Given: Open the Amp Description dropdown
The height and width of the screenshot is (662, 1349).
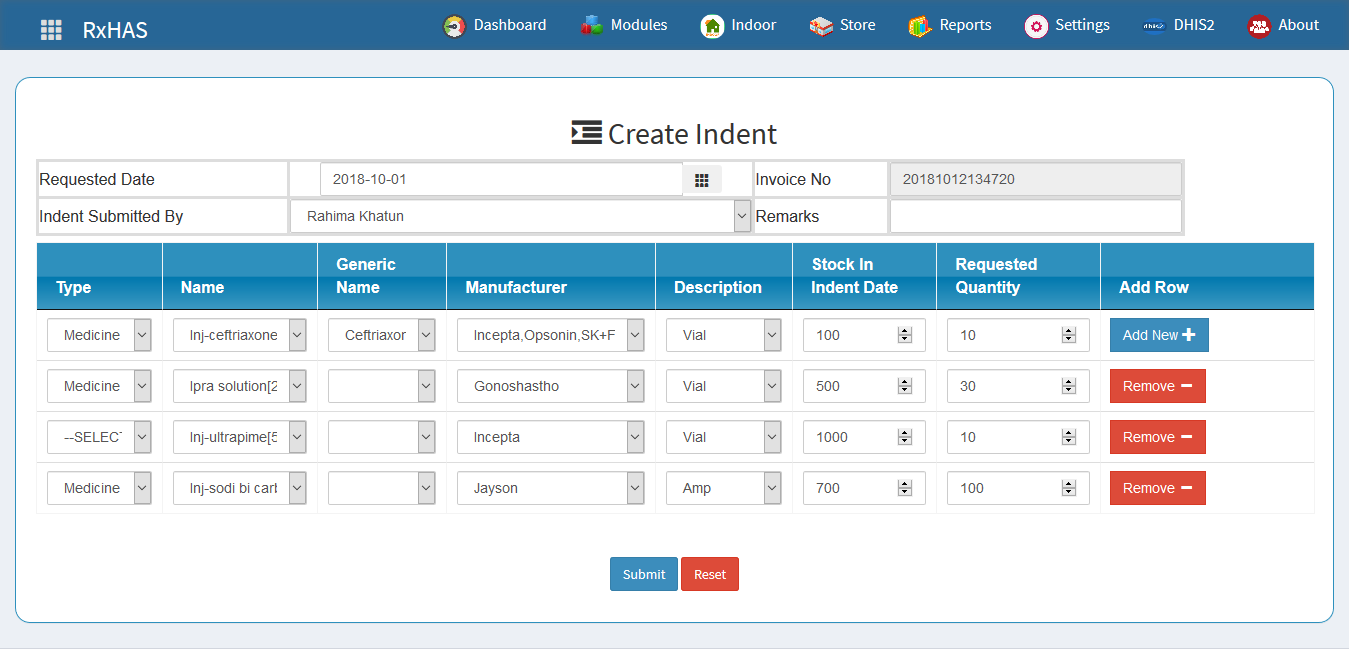Looking at the screenshot, I should [x=724, y=488].
